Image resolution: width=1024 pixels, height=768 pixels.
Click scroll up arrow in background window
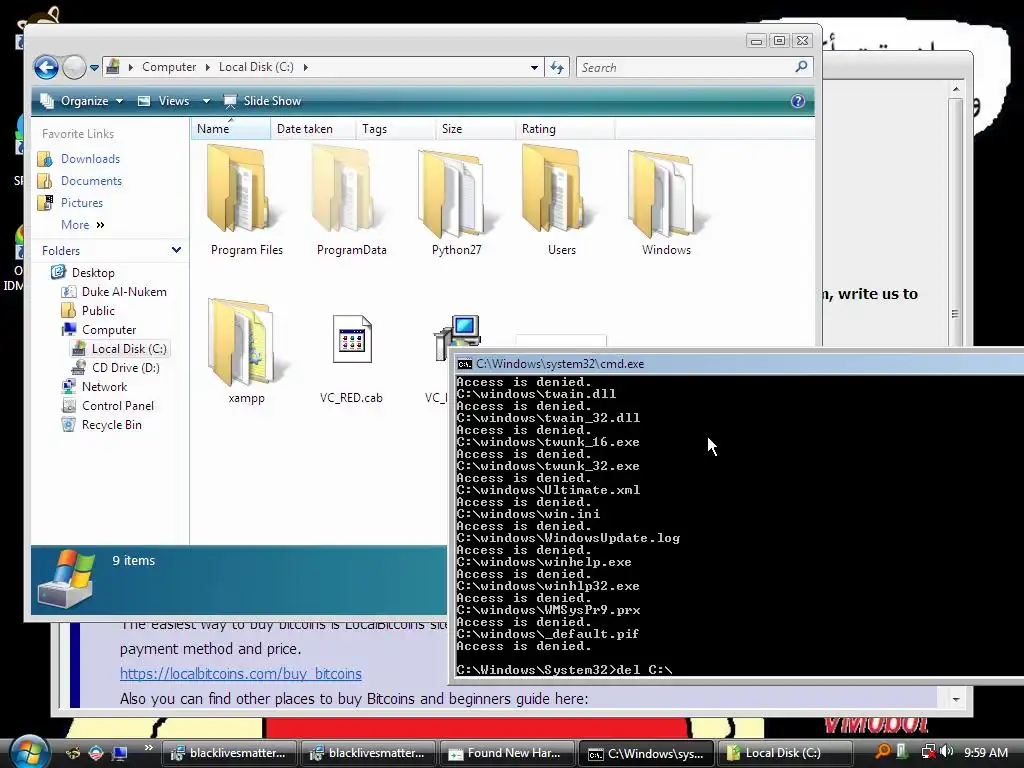[956, 89]
